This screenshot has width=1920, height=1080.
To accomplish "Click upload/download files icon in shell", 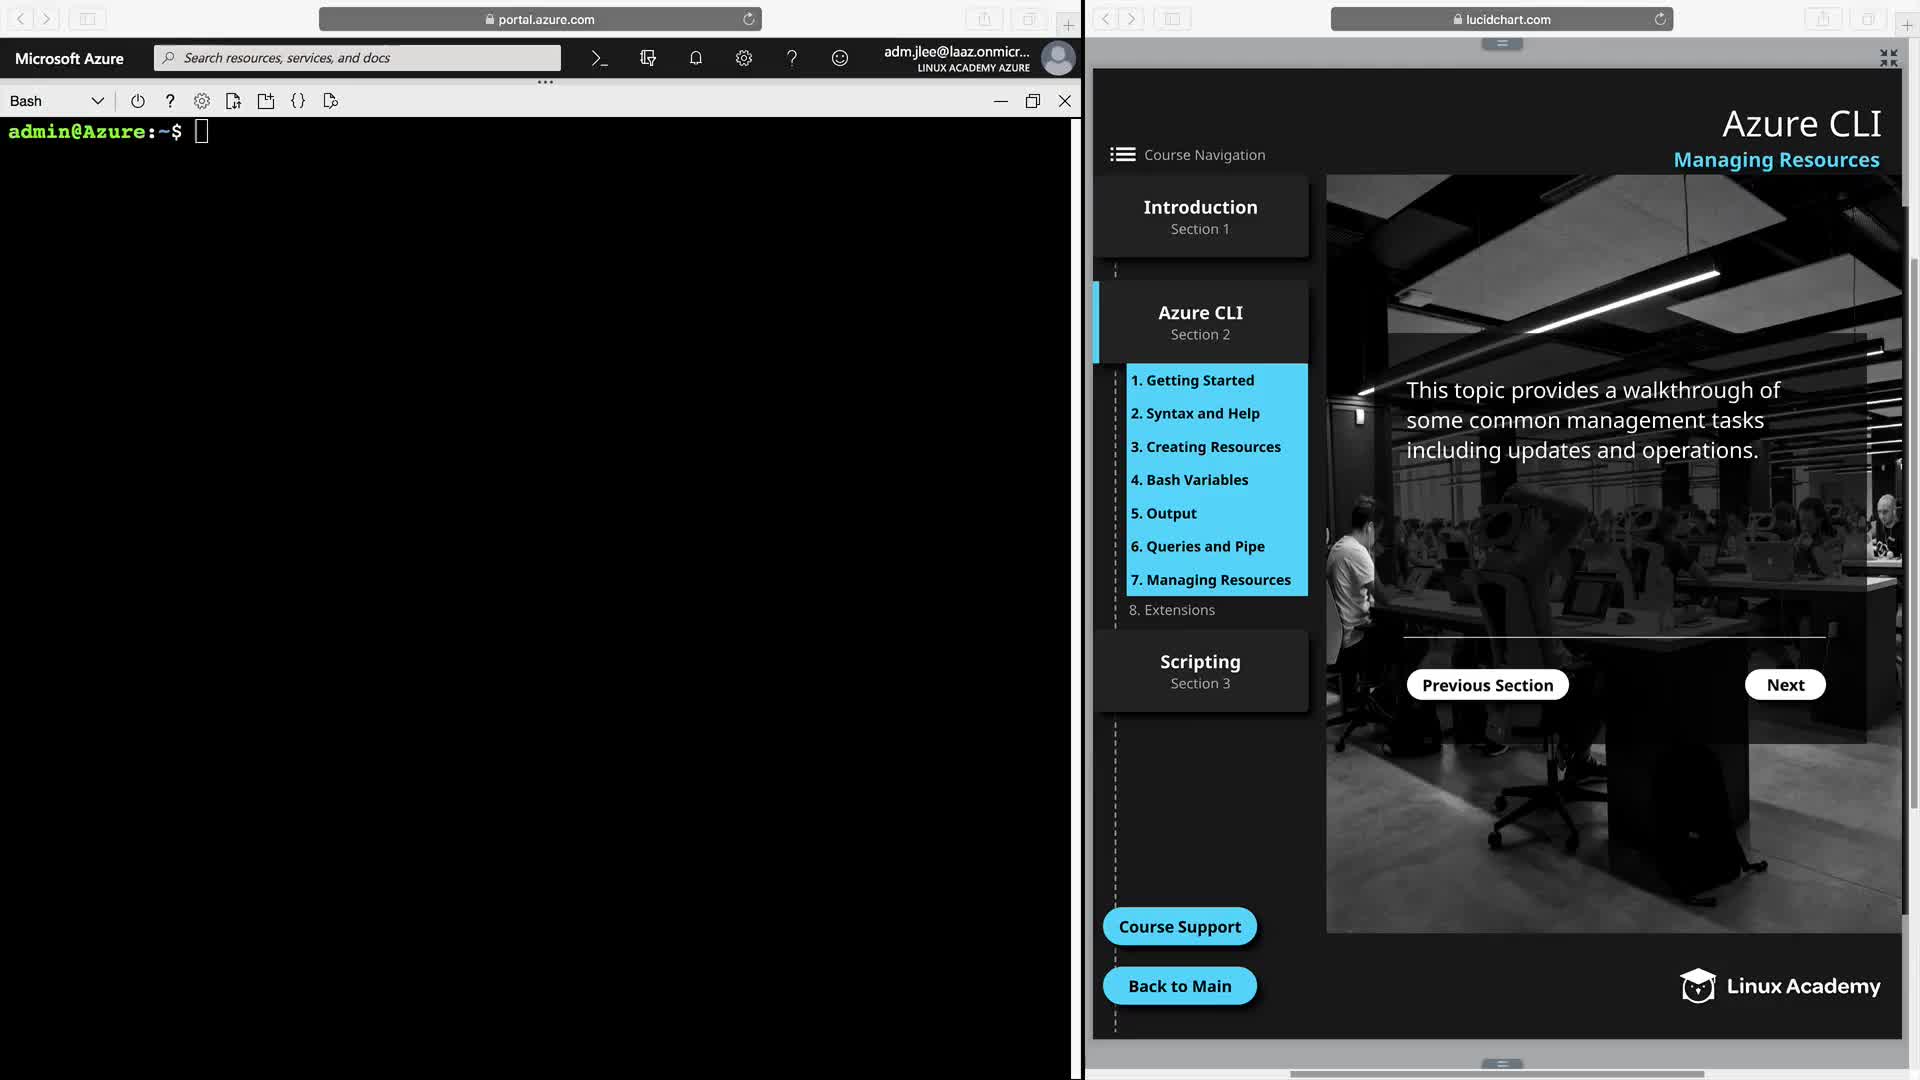I will (x=234, y=101).
